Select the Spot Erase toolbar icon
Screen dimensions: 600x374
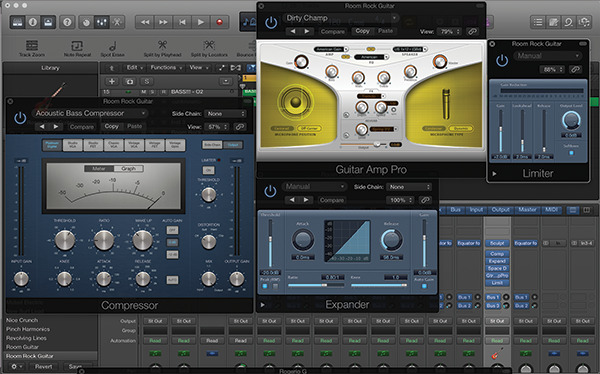click(112, 46)
